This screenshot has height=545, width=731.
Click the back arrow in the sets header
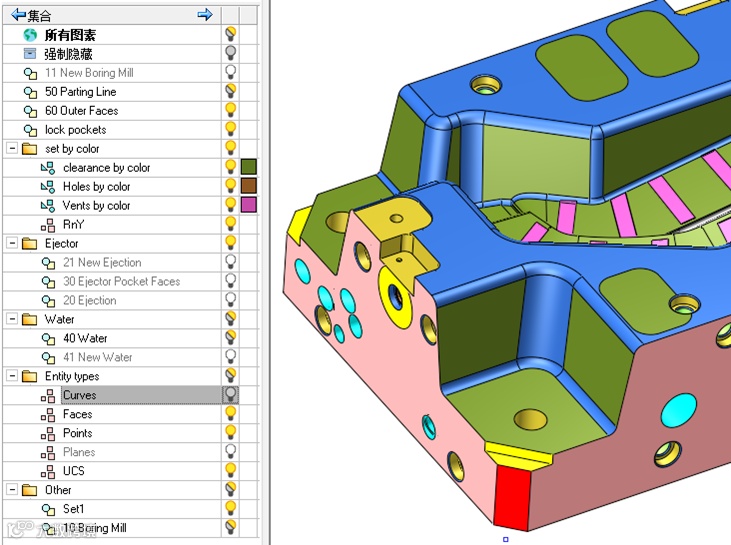(x=18, y=15)
